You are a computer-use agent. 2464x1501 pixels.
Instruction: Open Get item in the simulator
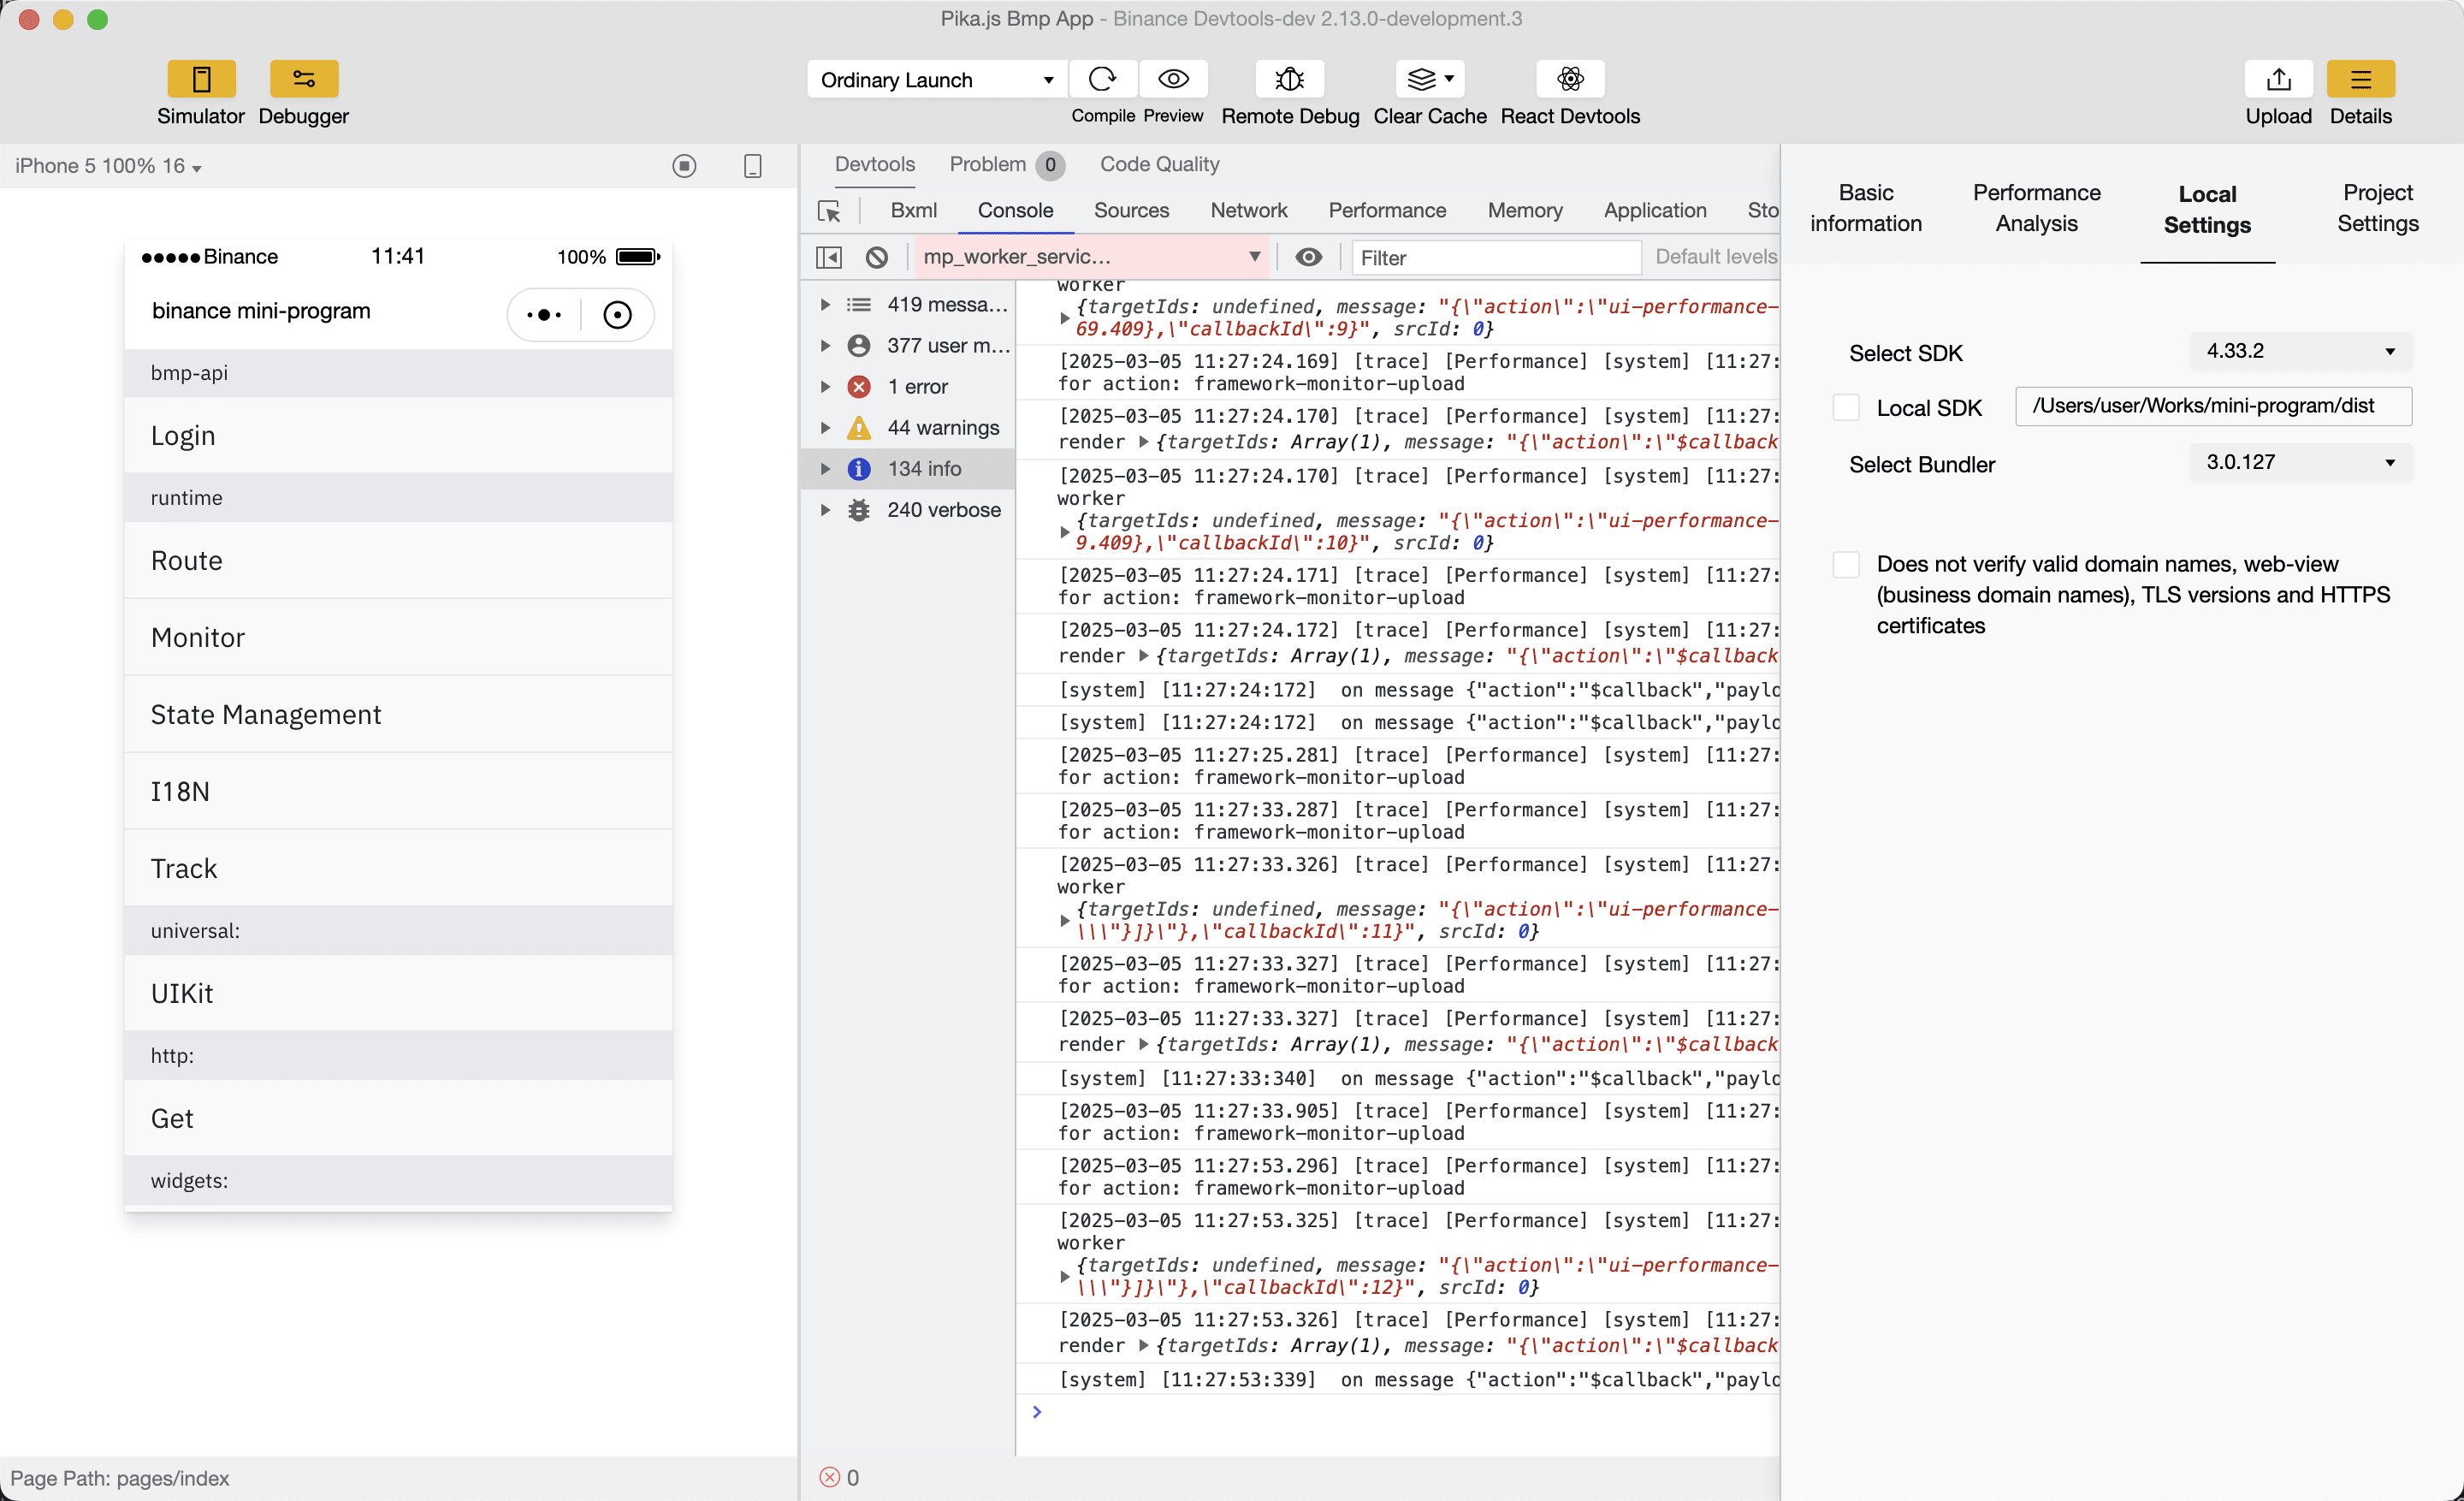pos(398,1118)
